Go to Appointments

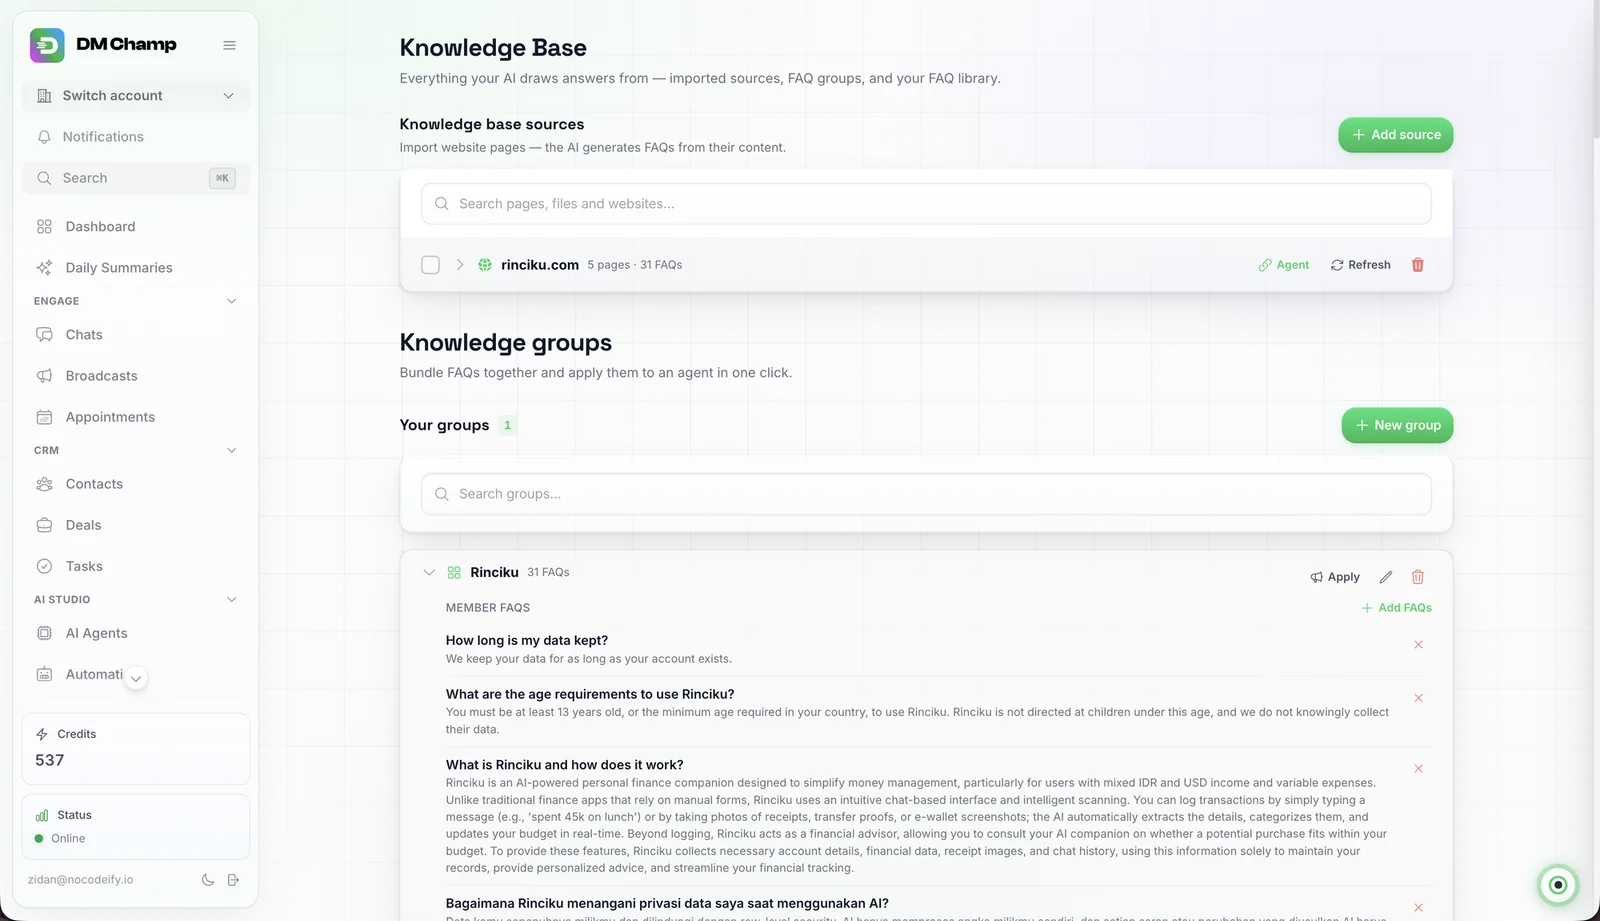tap(136, 417)
